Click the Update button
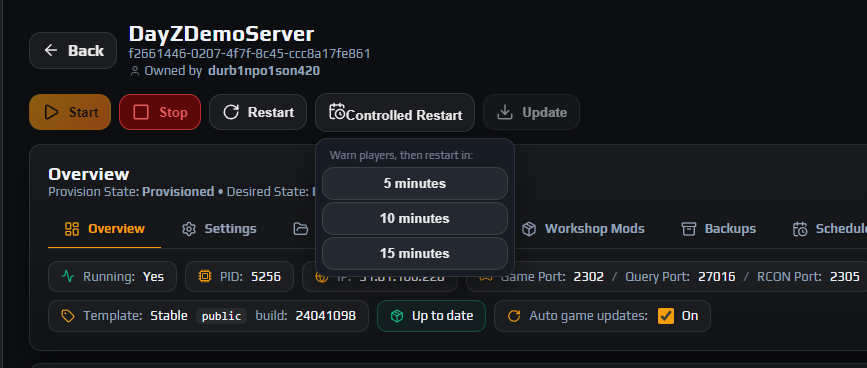This screenshot has height=368, width=867. 531,112
